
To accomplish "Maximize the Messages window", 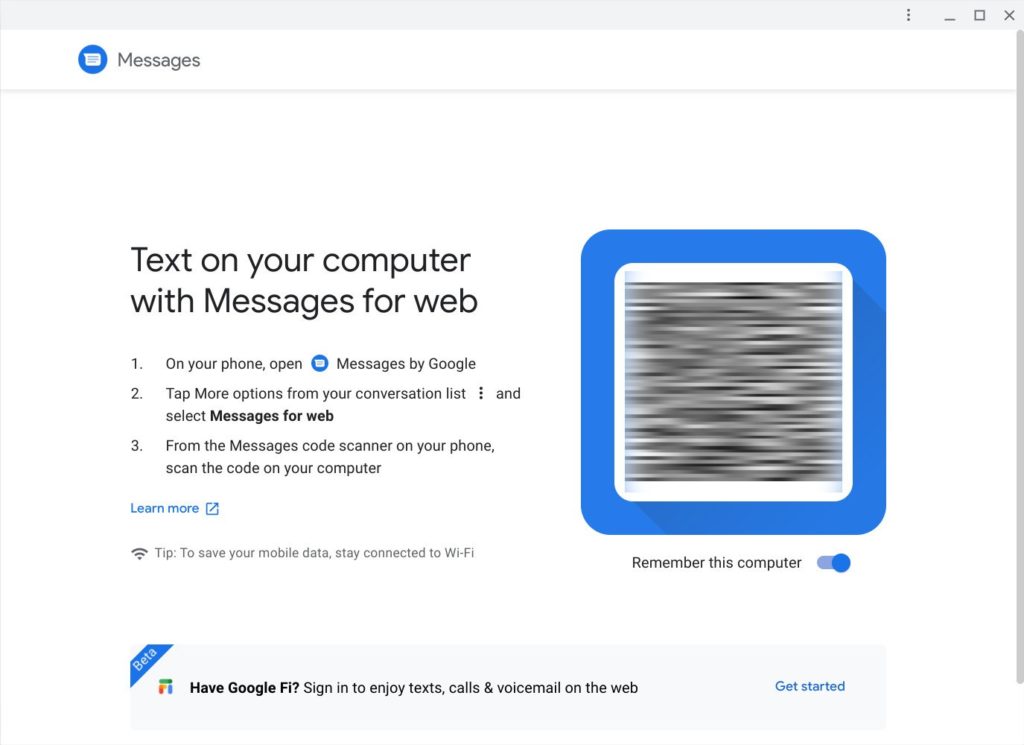I will 980,15.
